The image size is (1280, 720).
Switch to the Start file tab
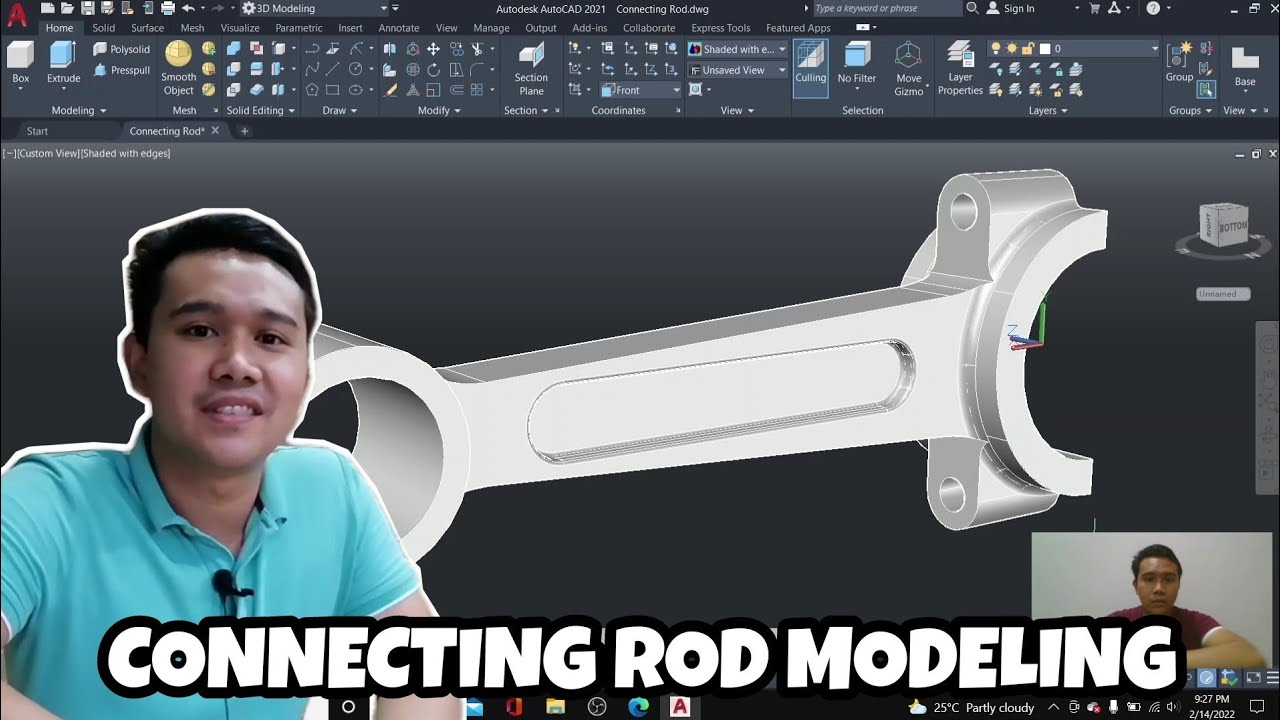37,131
